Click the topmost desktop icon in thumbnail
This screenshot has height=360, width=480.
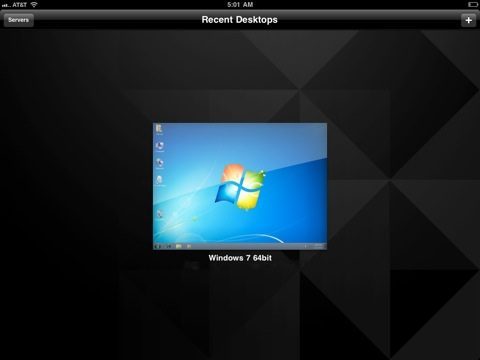click(x=159, y=129)
